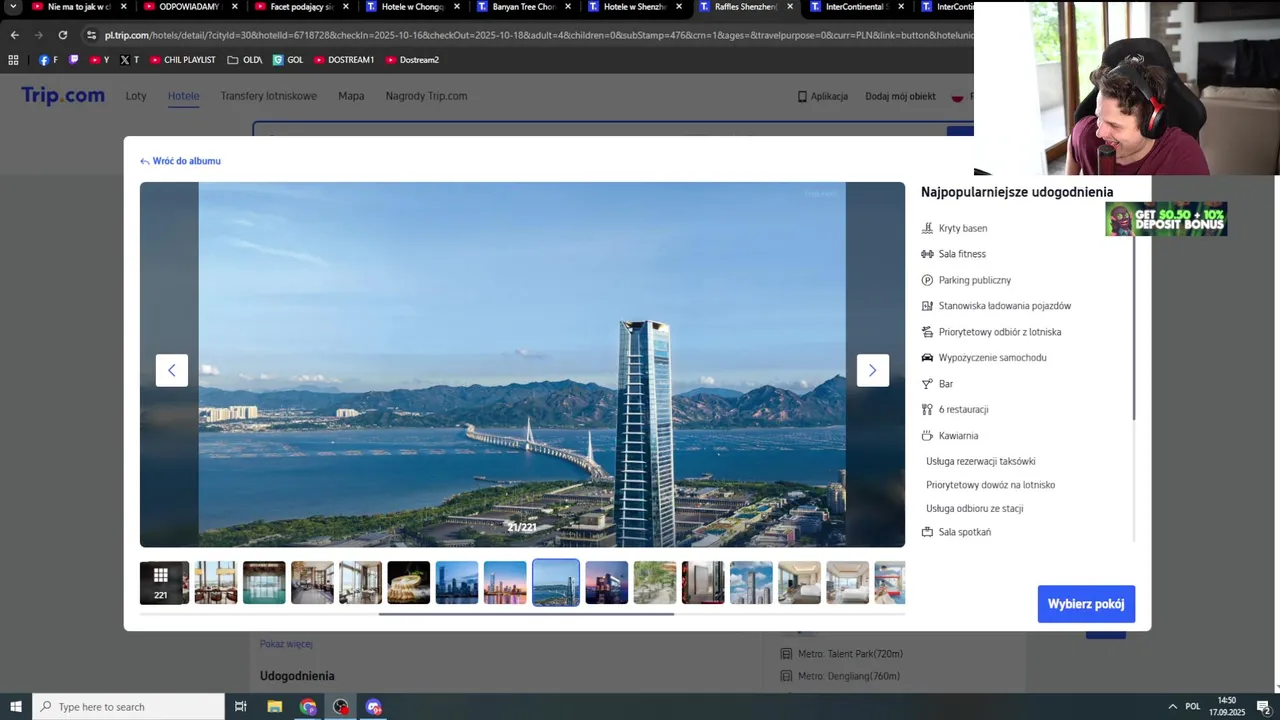Close the Raffles Shenzhen browser tab

pos(790,7)
